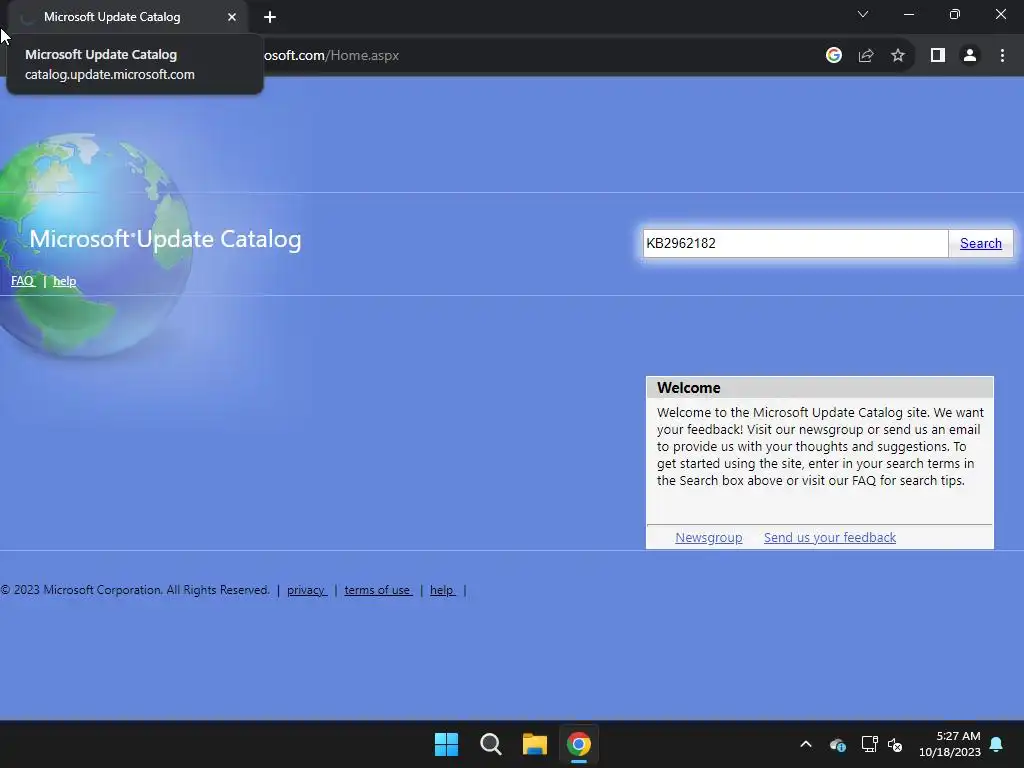Open the Chrome profile menu

click(x=970, y=56)
